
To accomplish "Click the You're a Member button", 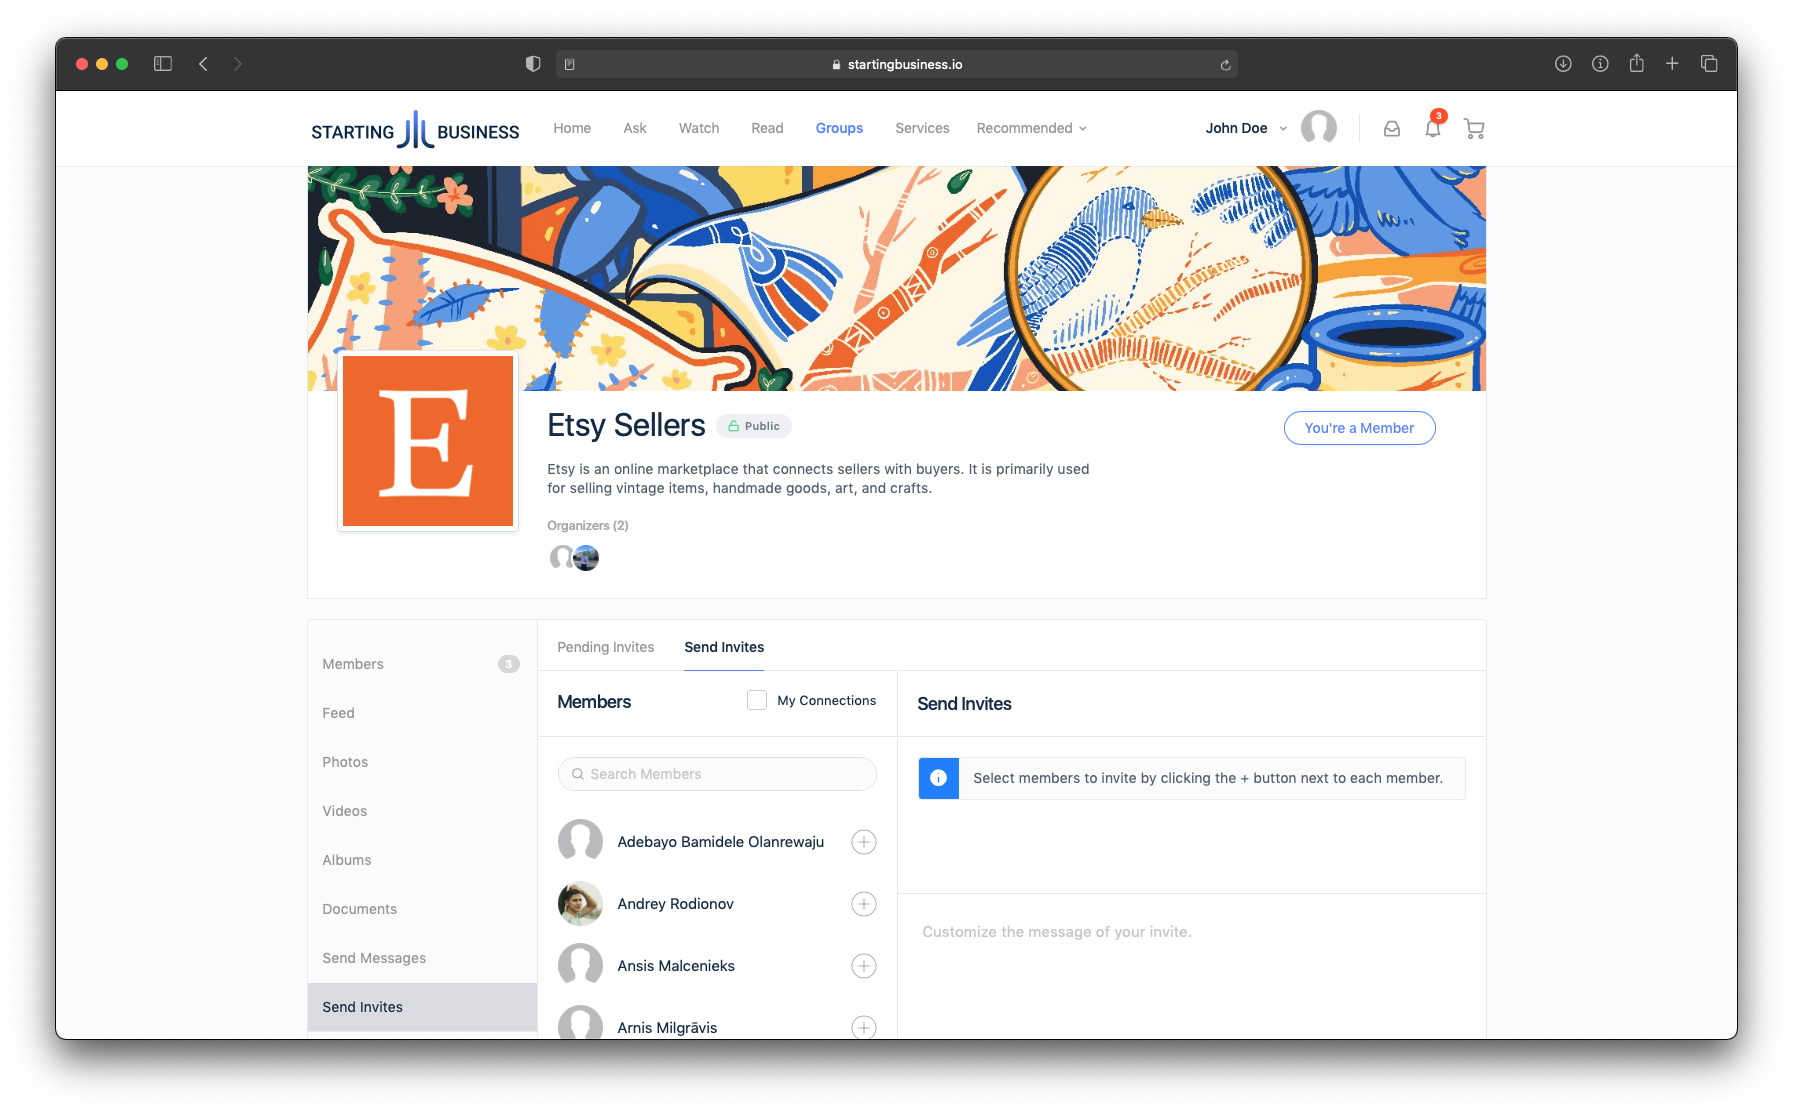I will pos(1359,428).
